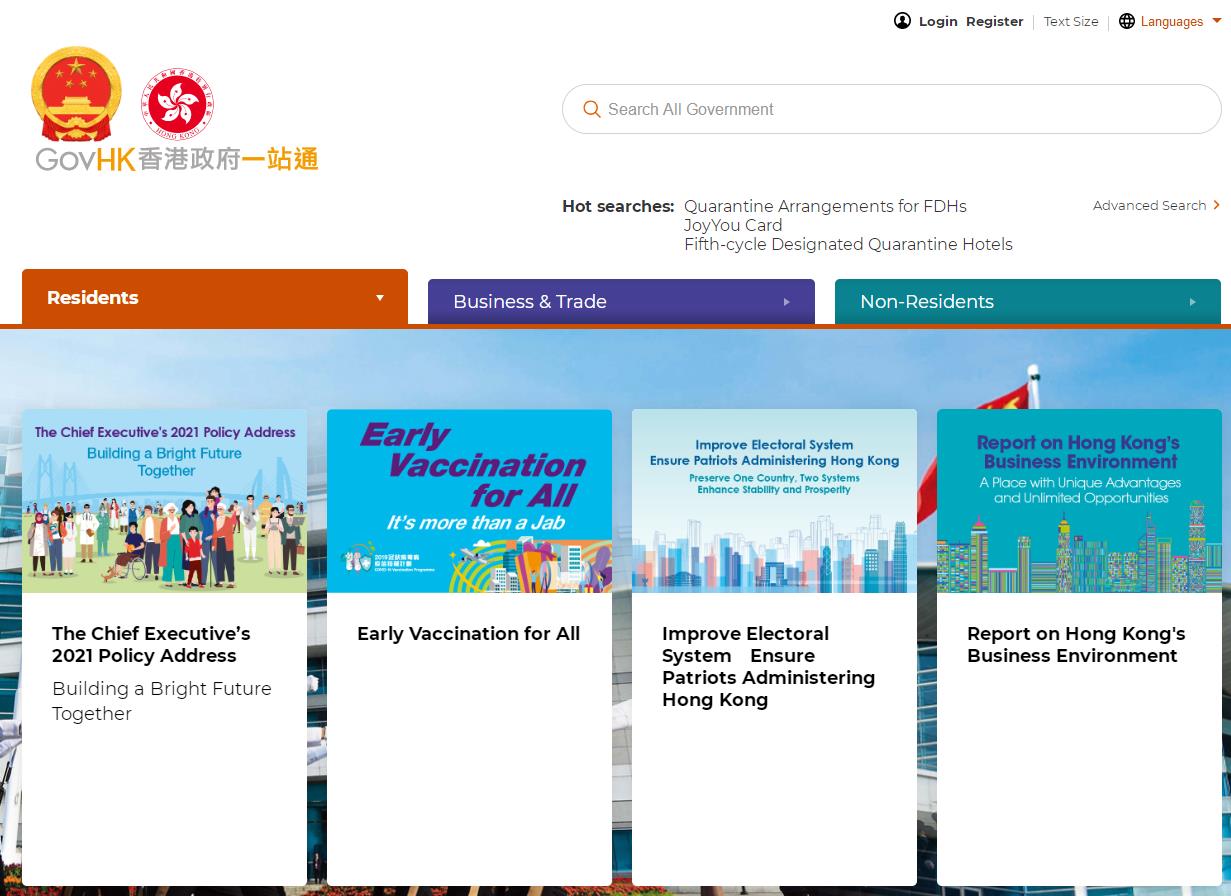
Task: Open the Register link
Action: click(994, 21)
